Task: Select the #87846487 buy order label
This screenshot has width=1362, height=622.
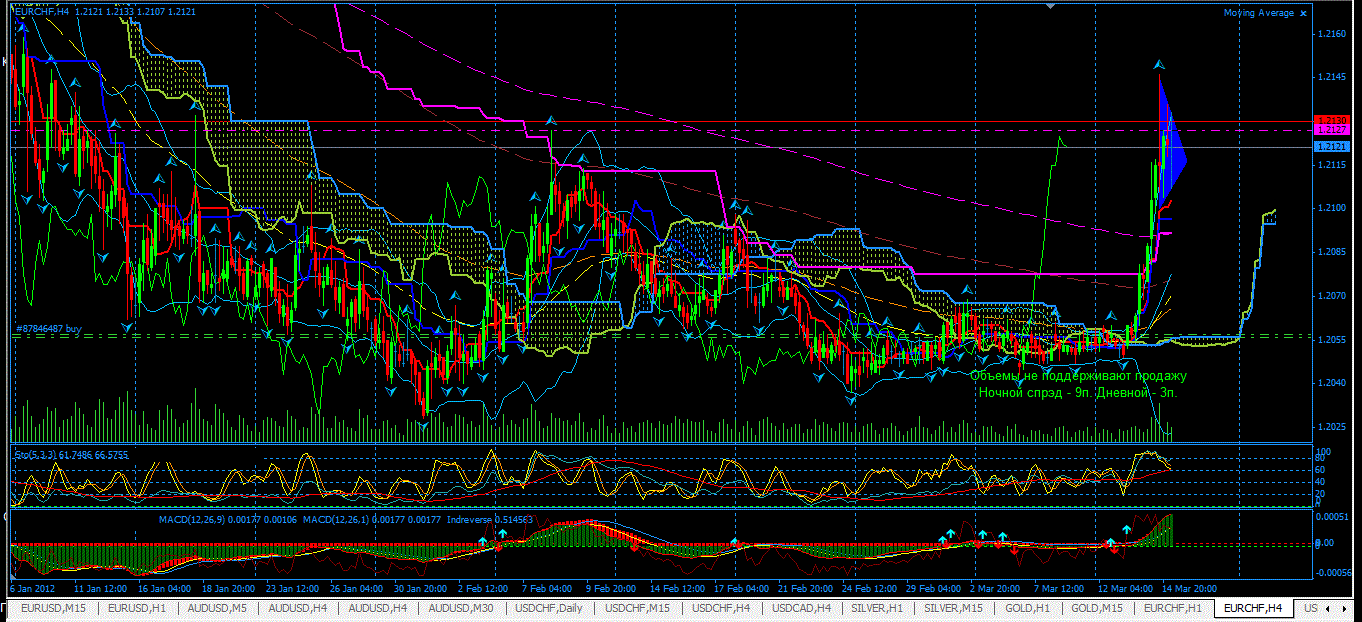Action: pos(49,328)
